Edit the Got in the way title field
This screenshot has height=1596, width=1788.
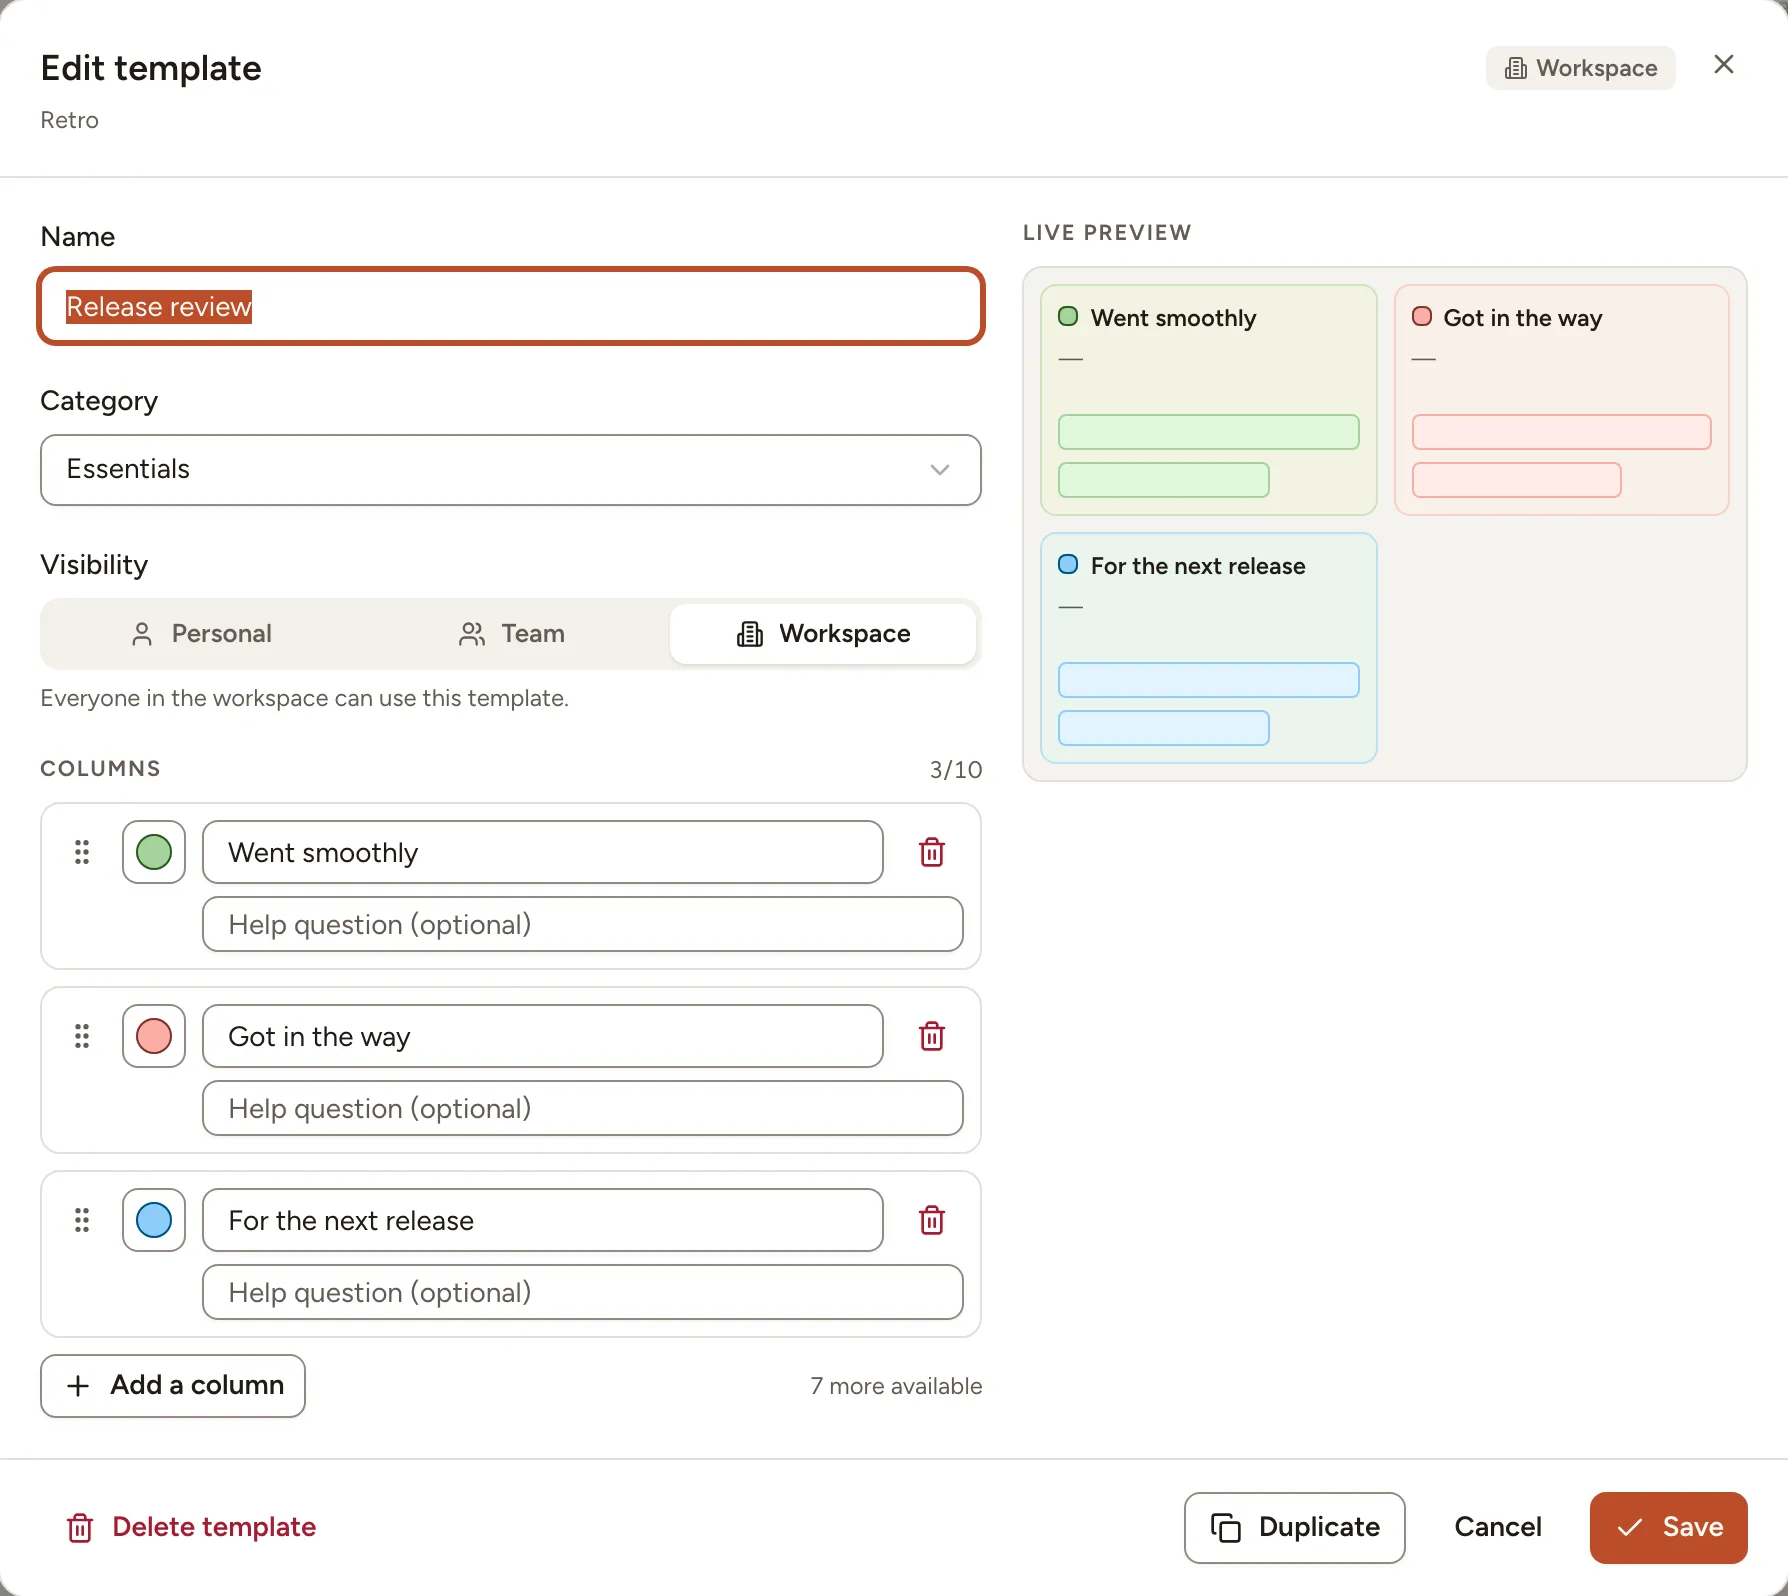(x=543, y=1036)
